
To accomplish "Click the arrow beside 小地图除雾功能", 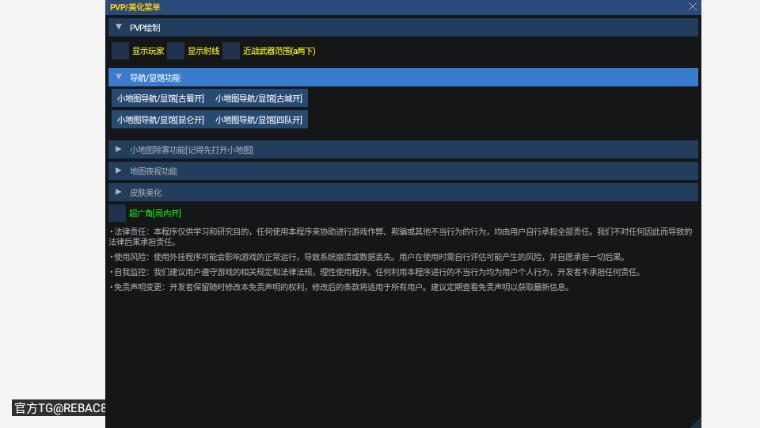I will (119, 149).
